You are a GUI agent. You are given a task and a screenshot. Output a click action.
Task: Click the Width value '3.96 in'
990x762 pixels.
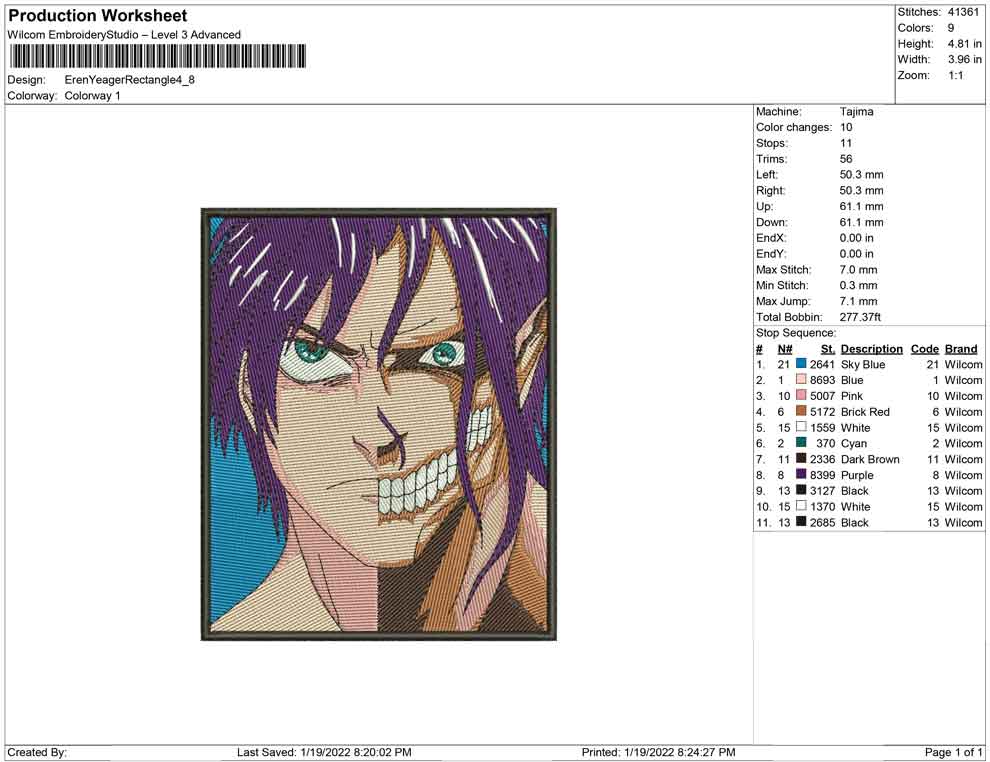pos(964,59)
